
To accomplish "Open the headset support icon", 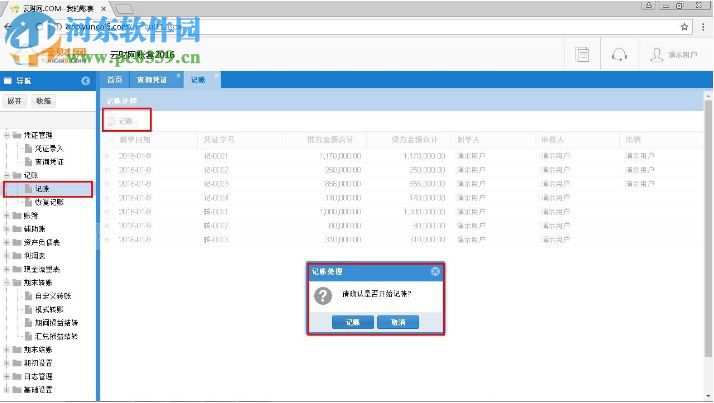I will pos(619,55).
